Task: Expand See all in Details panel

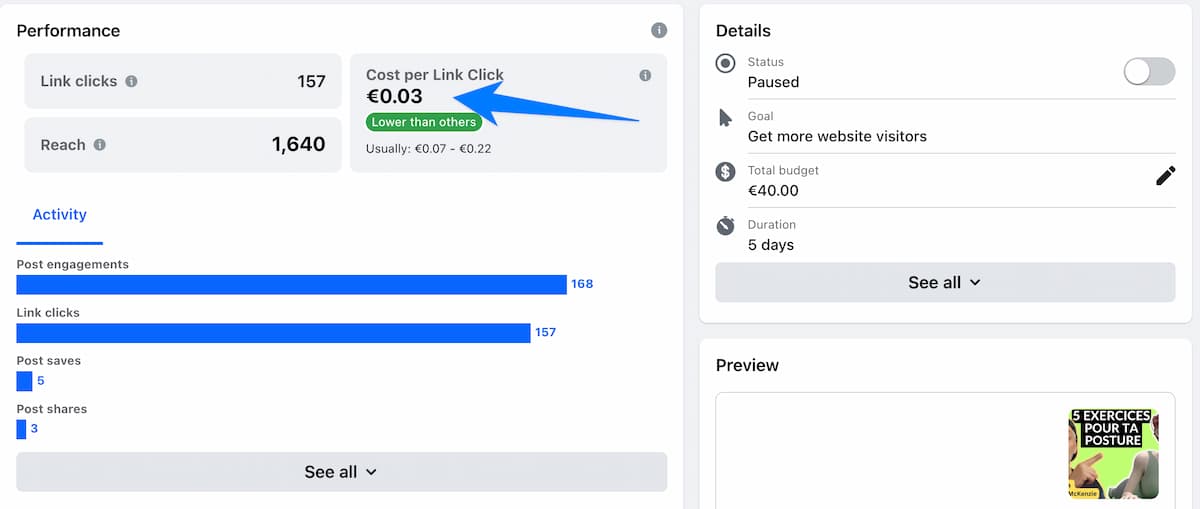Action: [x=945, y=282]
